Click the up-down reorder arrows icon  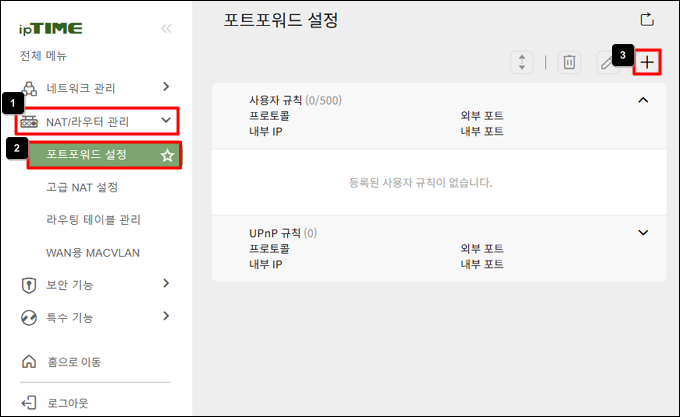(x=522, y=62)
